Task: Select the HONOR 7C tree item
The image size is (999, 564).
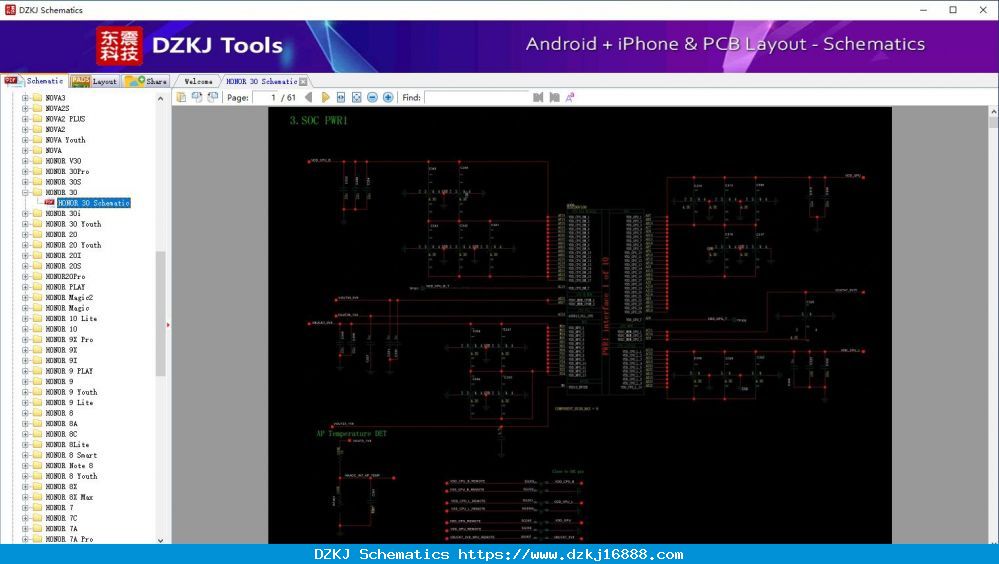Action: pyautogui.click(x=61, y=518)
